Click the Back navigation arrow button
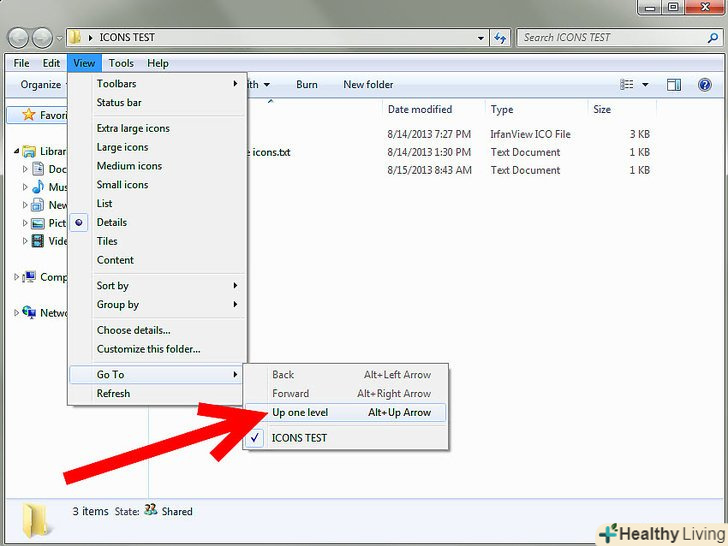This screenshot has width=728, height=546. click(18, 38)
